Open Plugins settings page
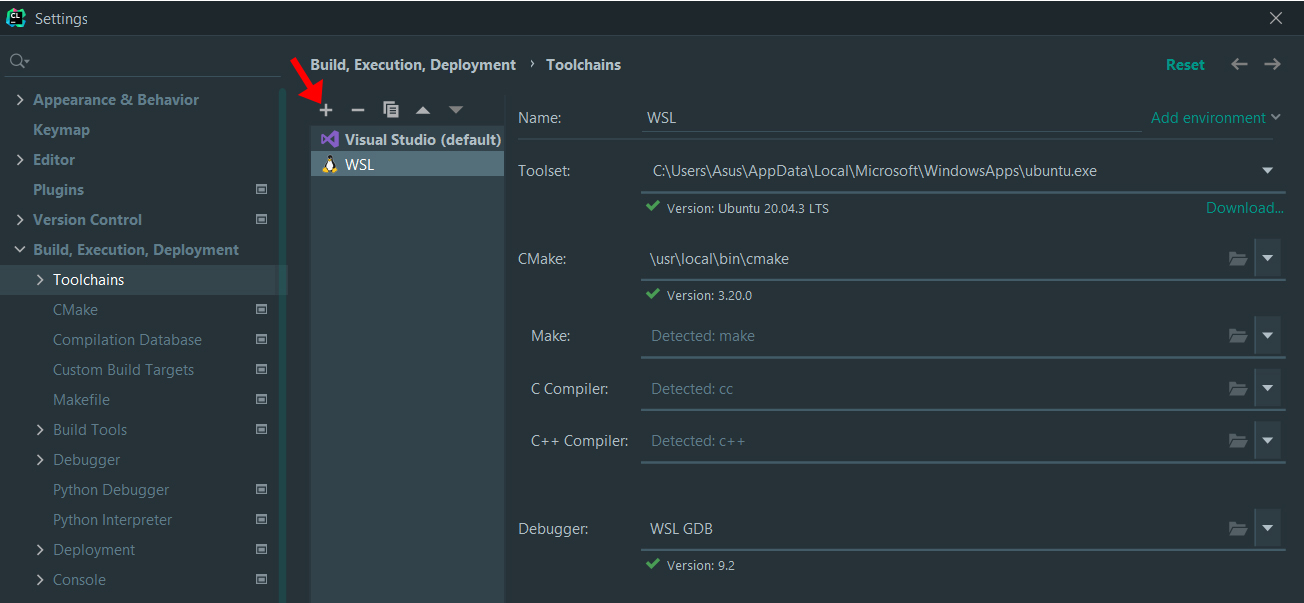1304x603 pixels. pyautogui.click(x=58, y=189)
